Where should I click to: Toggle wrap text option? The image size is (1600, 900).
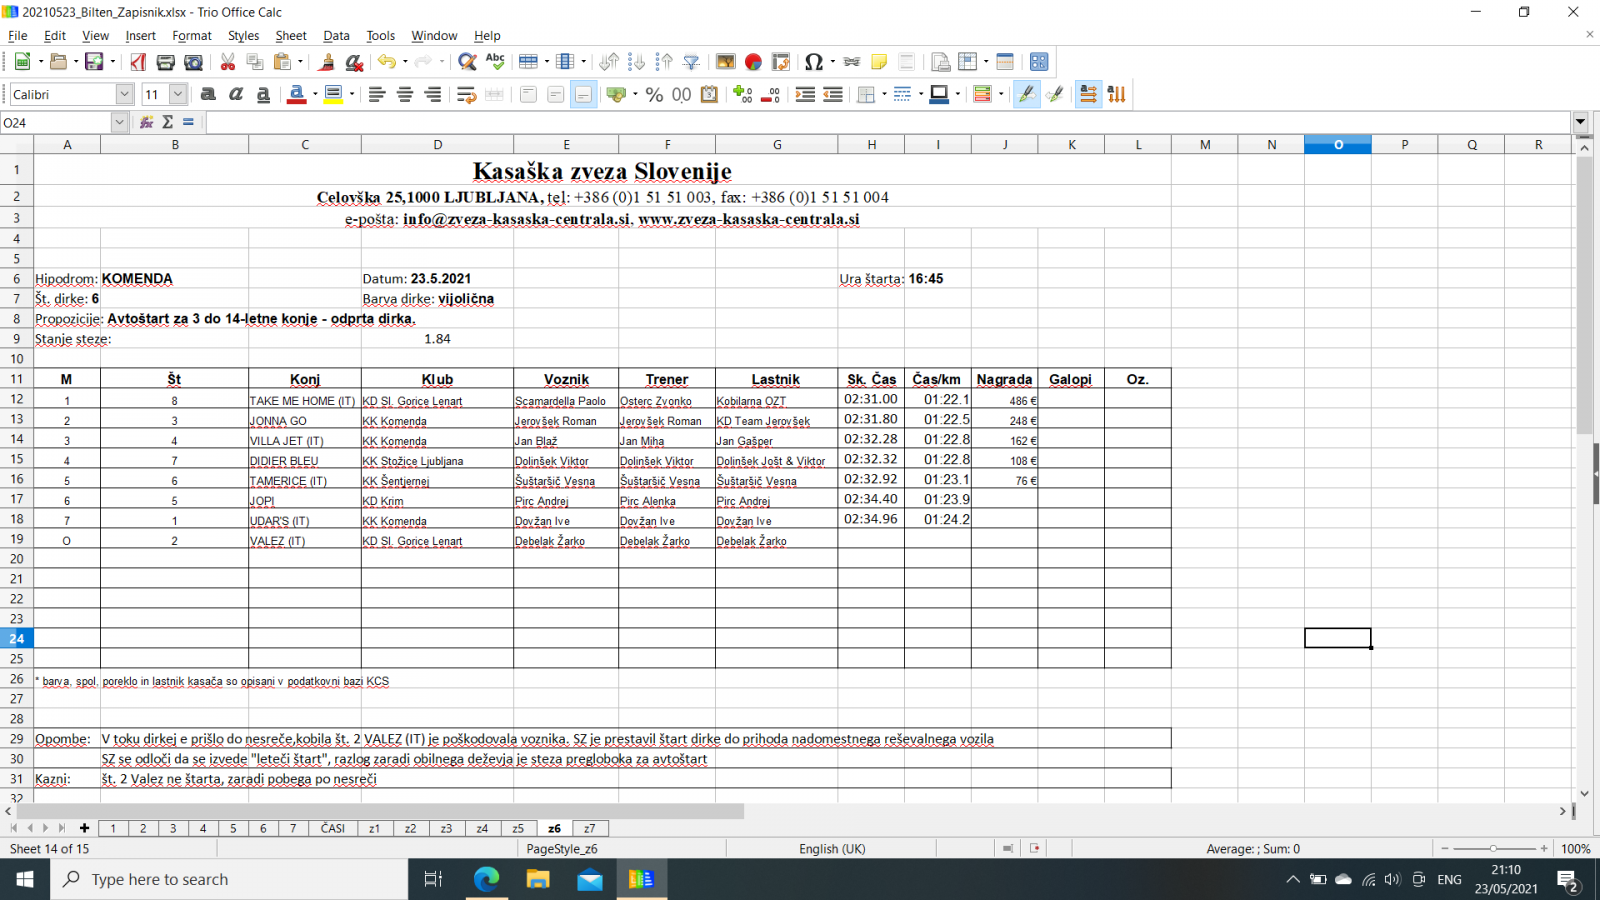point(466,94)
